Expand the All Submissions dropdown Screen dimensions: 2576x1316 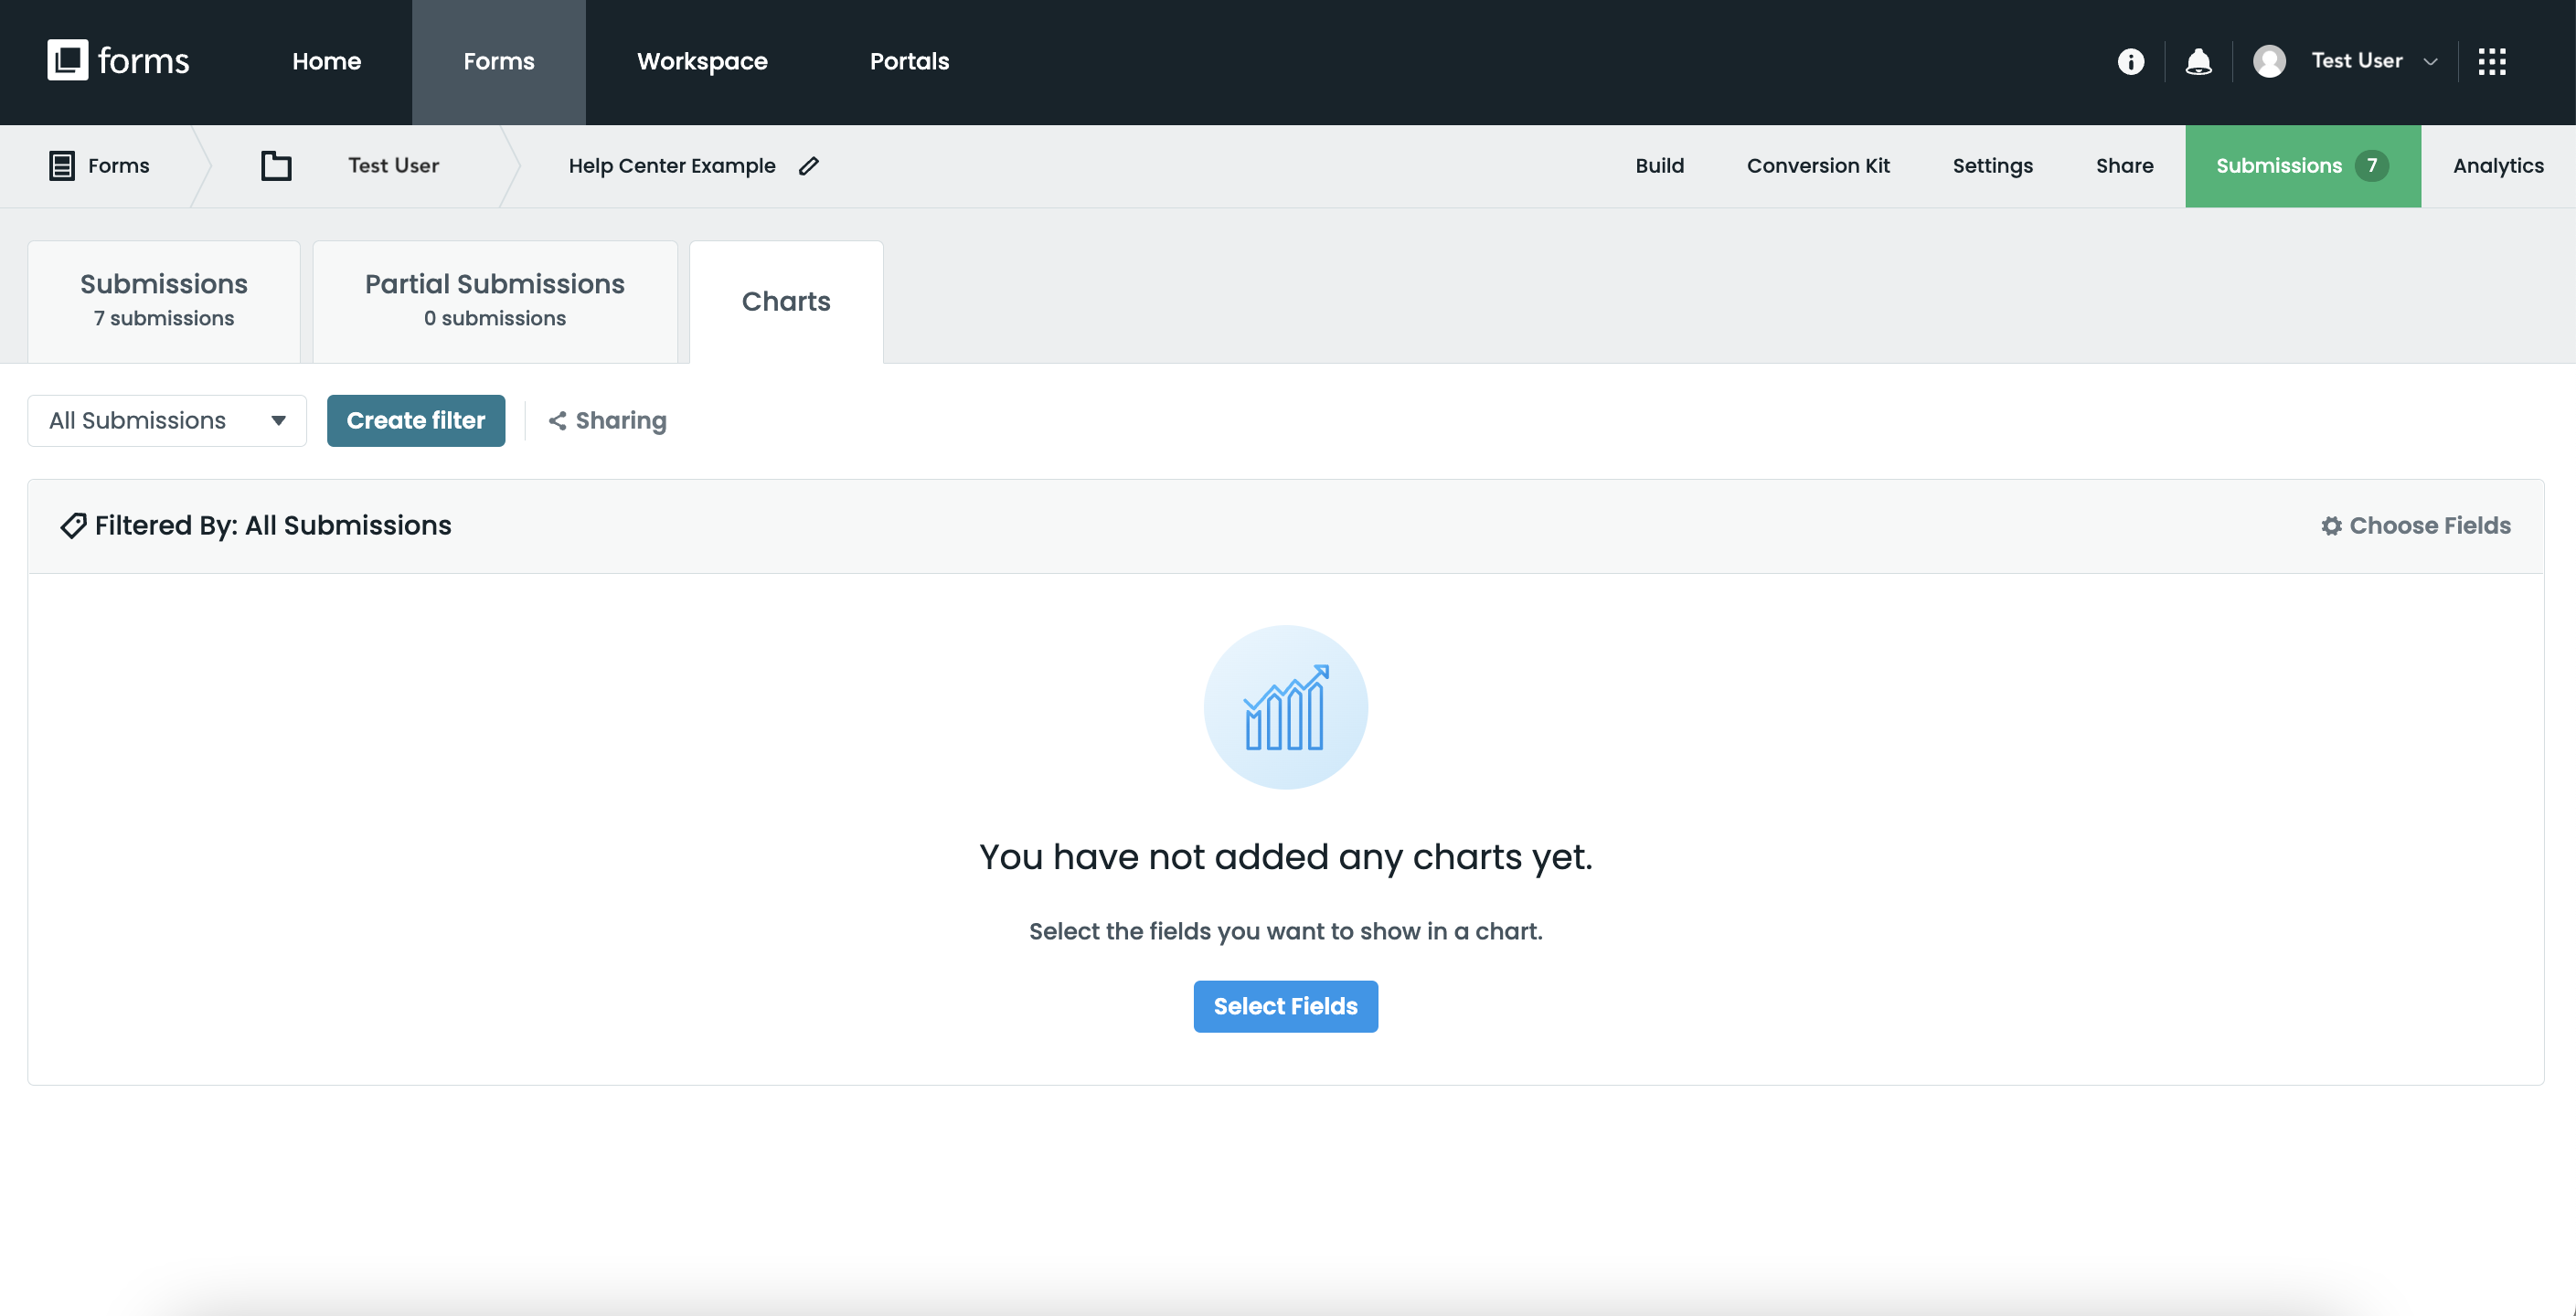click(x=167, y=421)
